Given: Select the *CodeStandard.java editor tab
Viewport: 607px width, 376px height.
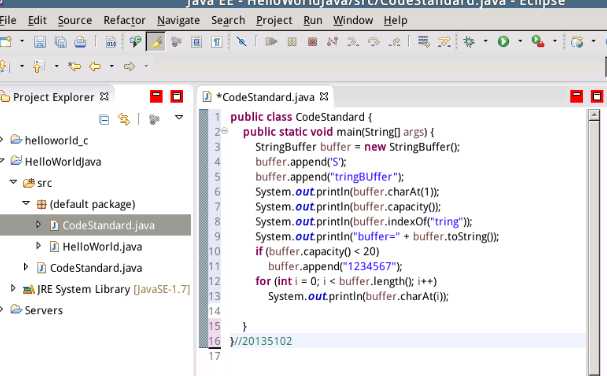Looking at the screenshot, I should [x=265, y=97].
